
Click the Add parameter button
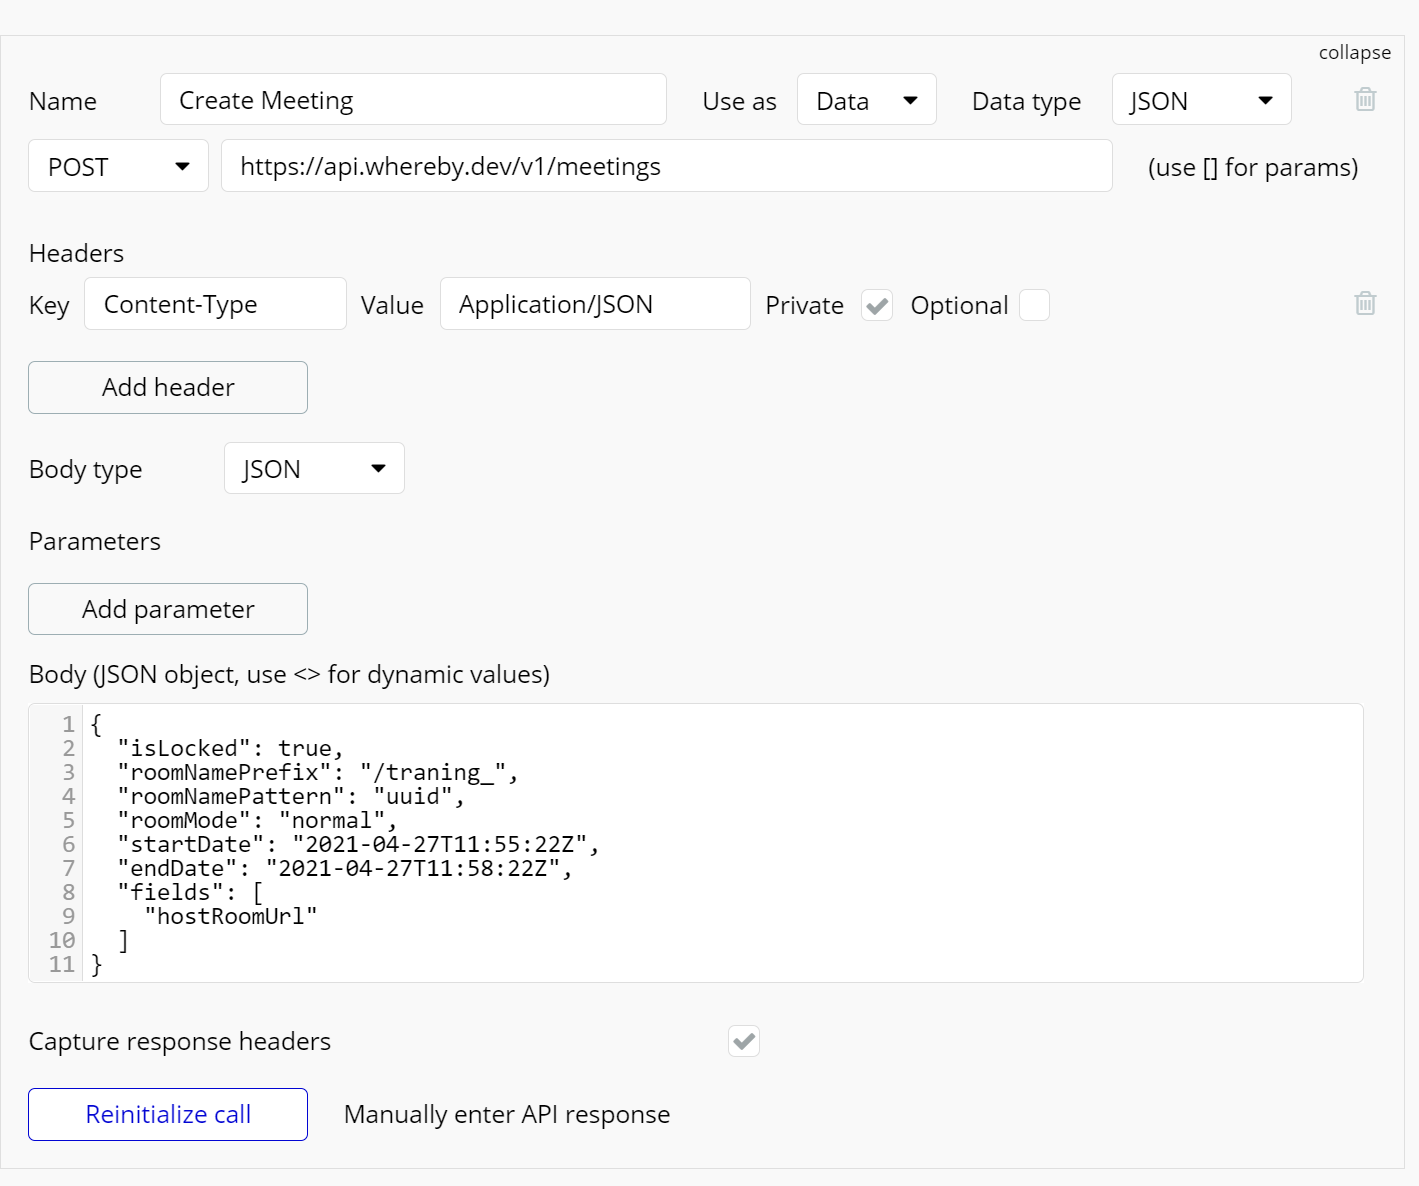click(168, 609)
